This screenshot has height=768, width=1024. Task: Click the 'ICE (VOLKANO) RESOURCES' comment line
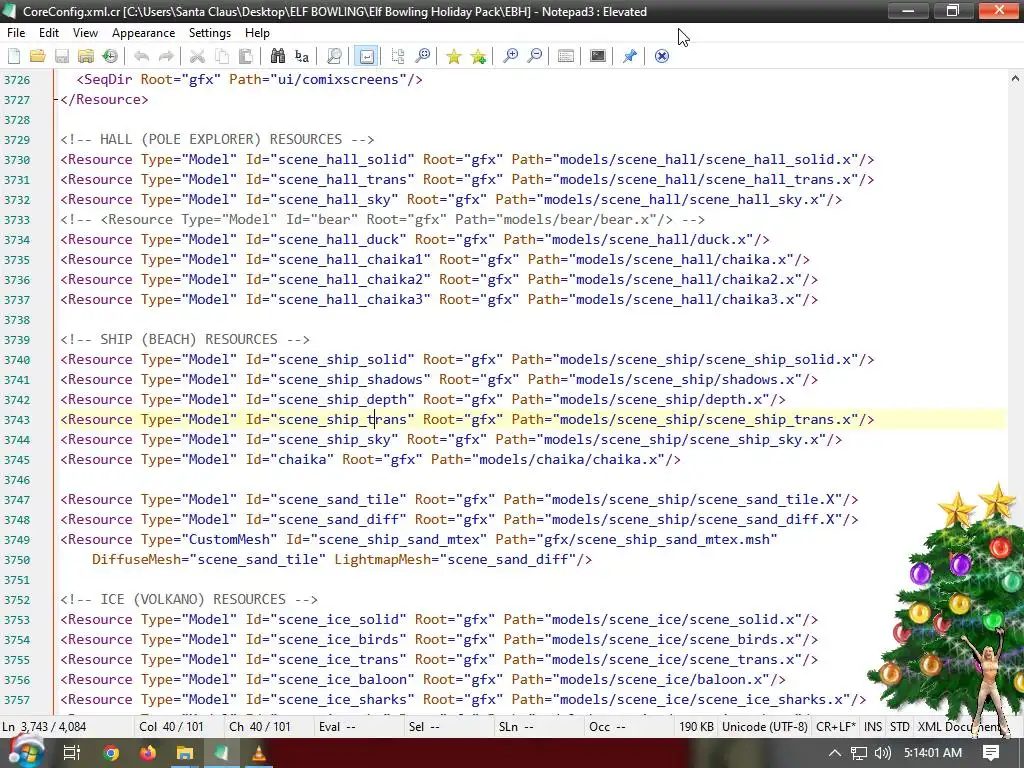click(x=189, y=599)
